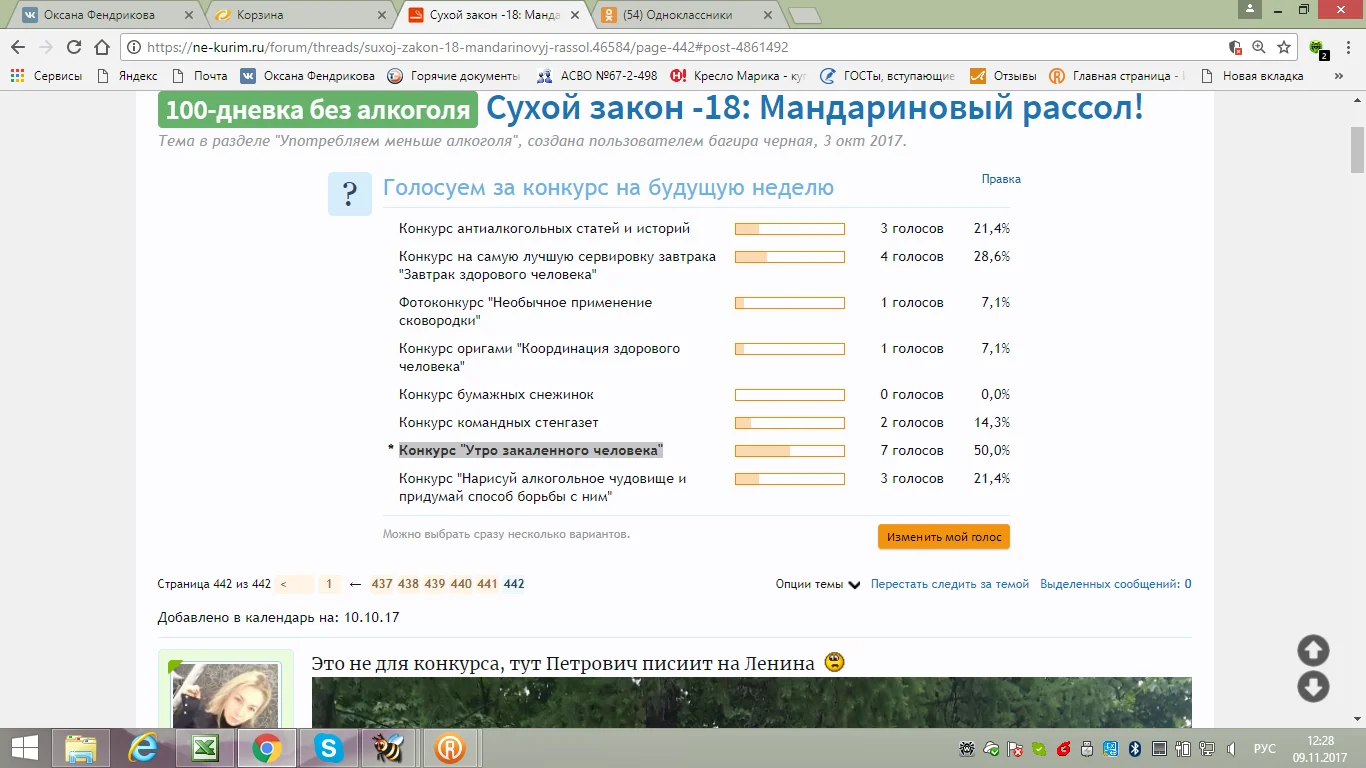Bookmark this page with the star icon

click(1284, 47)
